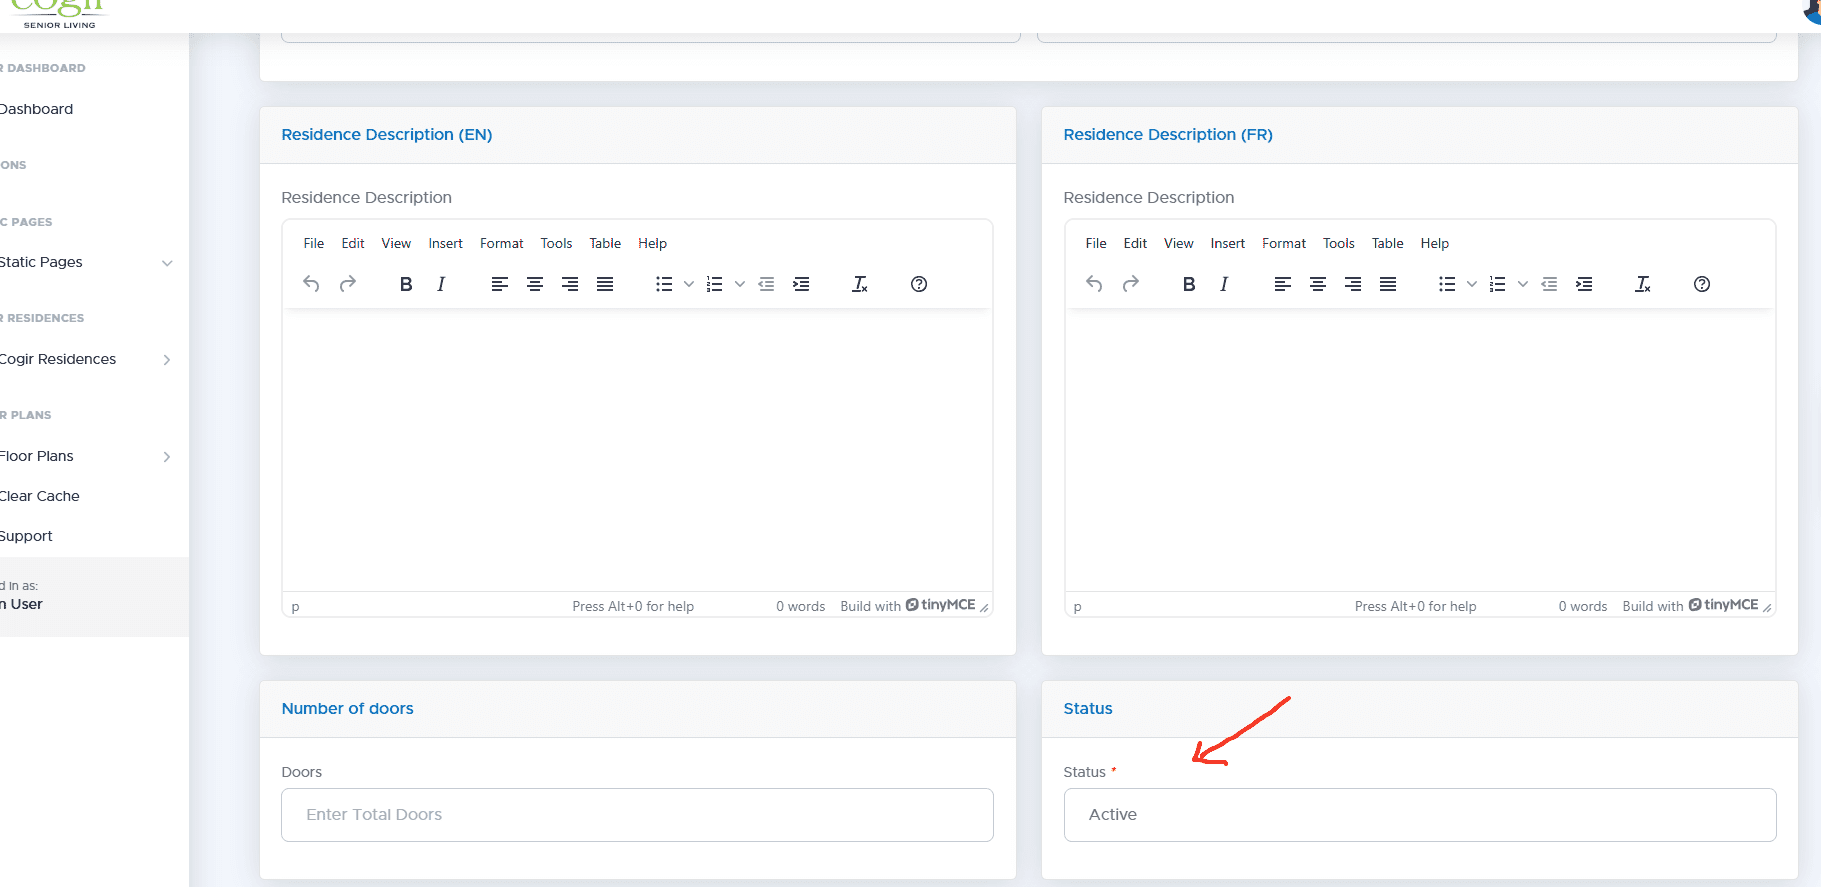Open Tools menu in EN editor
This screenshot has height=887, width=1821.
tap(557, 243)
